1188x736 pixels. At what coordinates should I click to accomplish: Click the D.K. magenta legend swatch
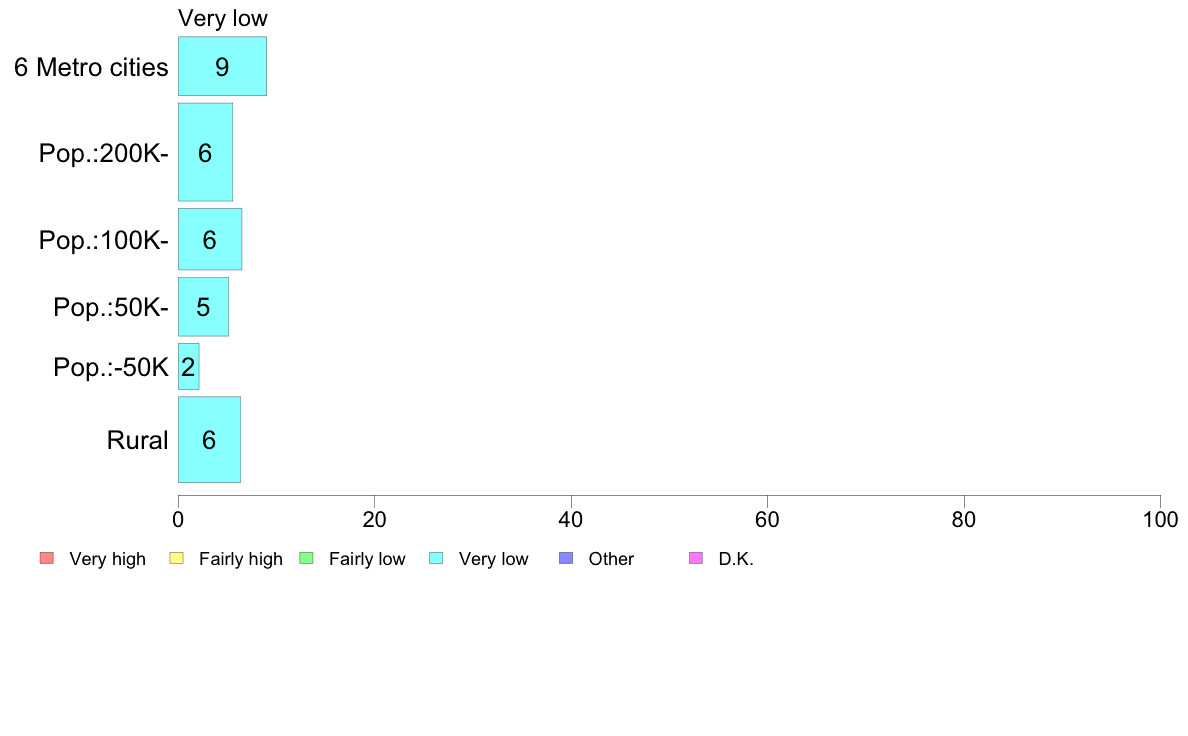tap(696, 558)
